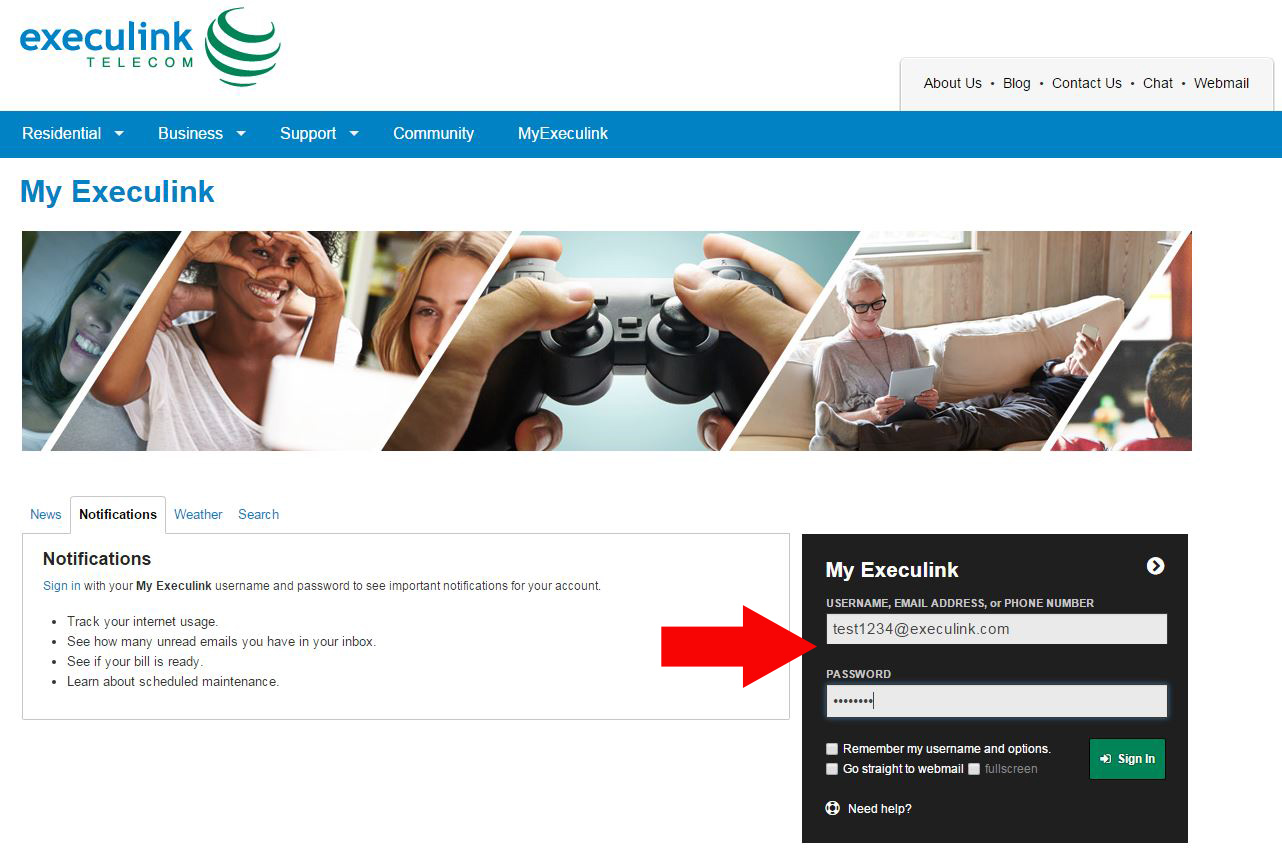Click the green Sign In button
The width and height of the screenshot is (1282, 851).
[1127, 759]
